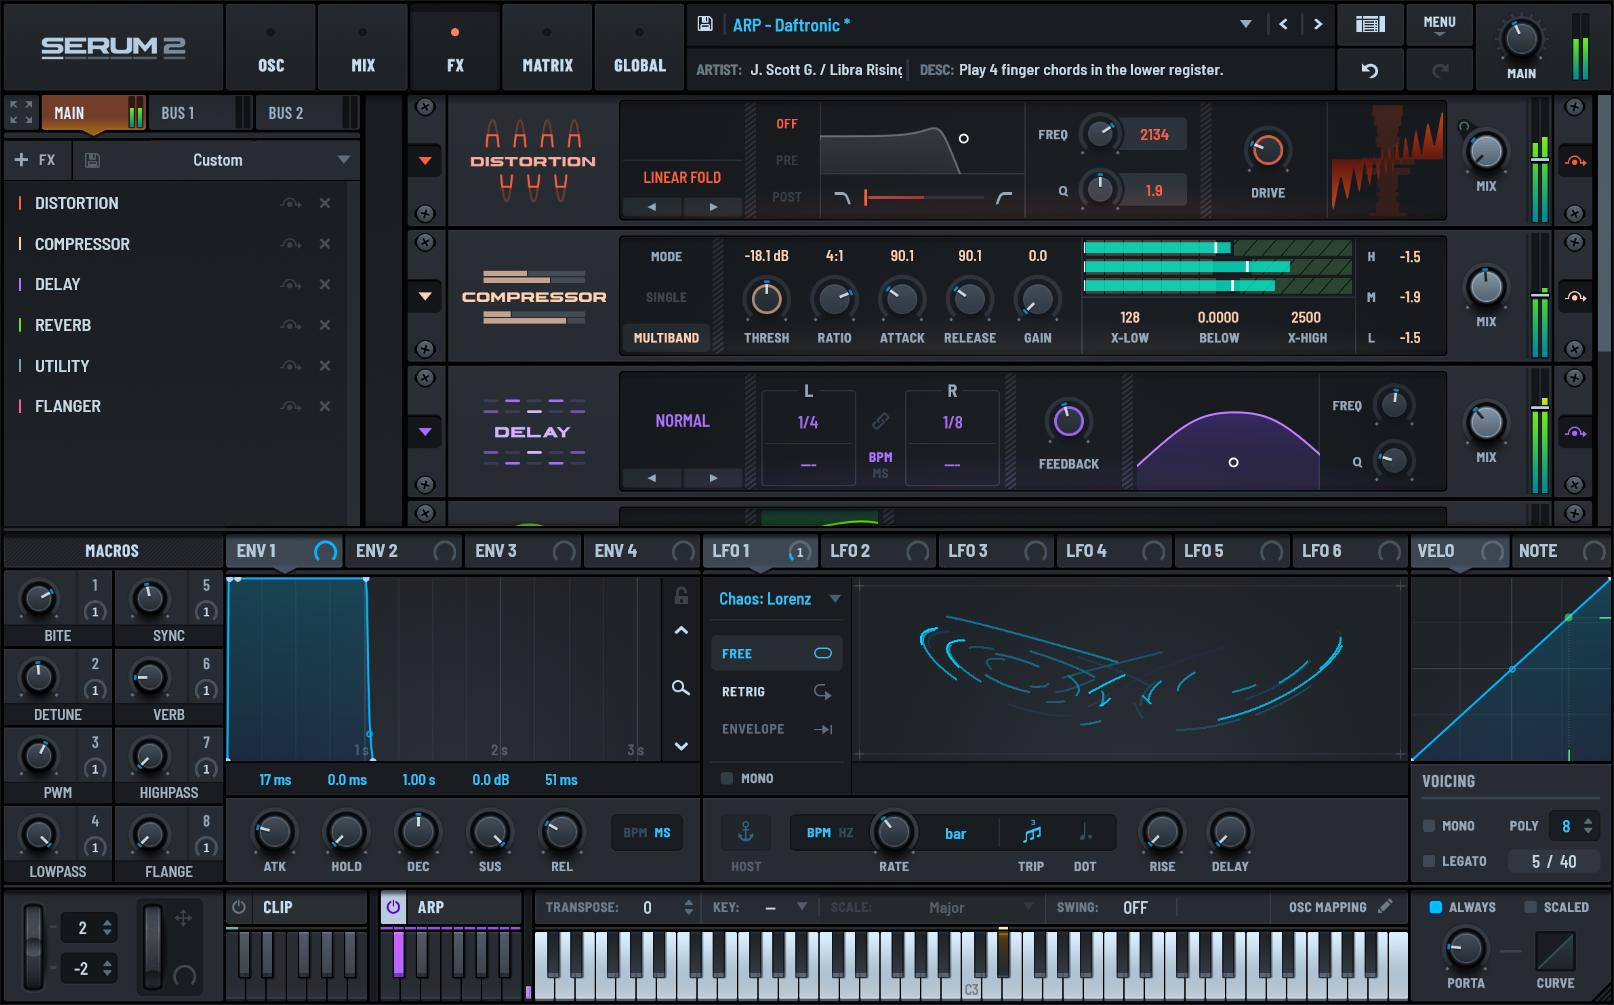Link delay left and right times

click(x=880, y=421)
